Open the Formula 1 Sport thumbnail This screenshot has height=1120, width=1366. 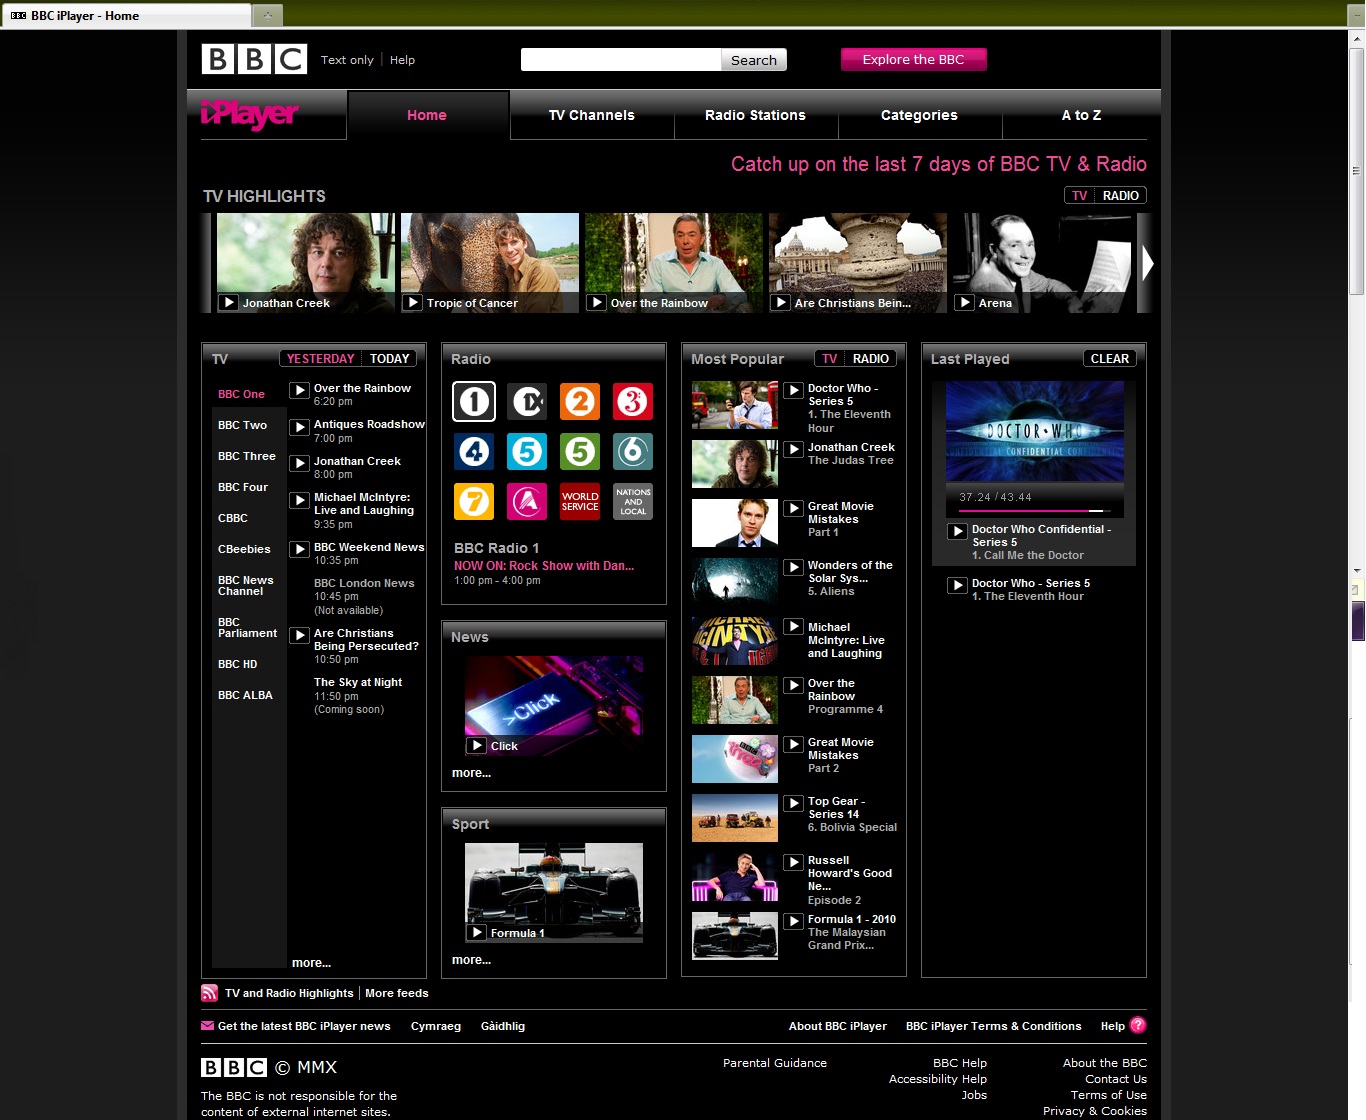coord(554,892)
